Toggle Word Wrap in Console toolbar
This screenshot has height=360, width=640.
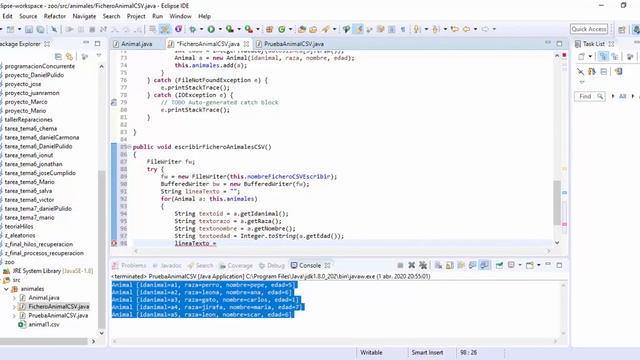coord(461,265)
